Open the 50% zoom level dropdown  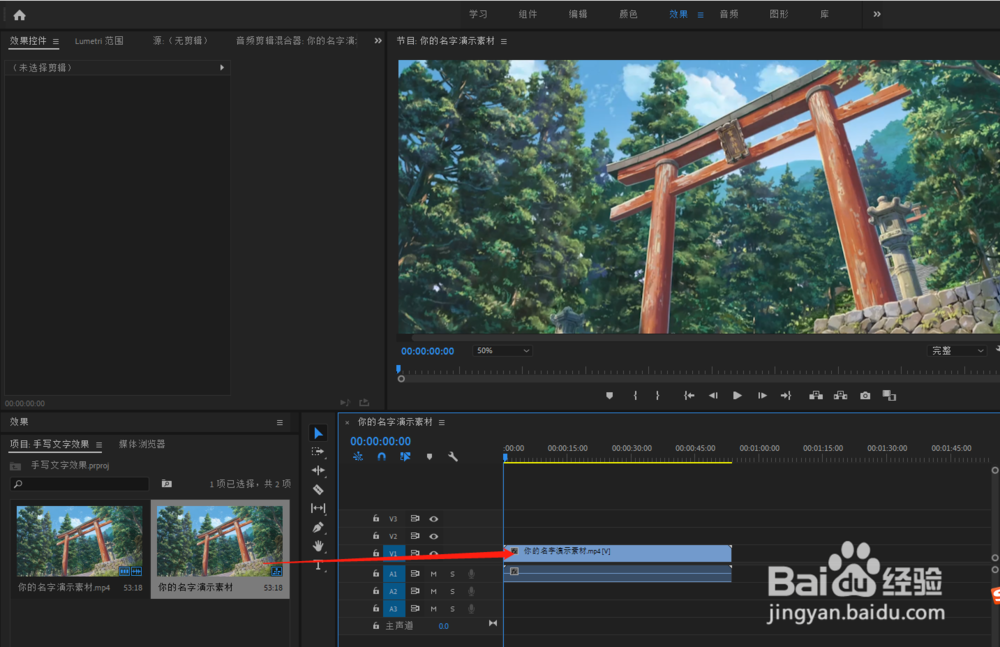(x=503, y=351)
